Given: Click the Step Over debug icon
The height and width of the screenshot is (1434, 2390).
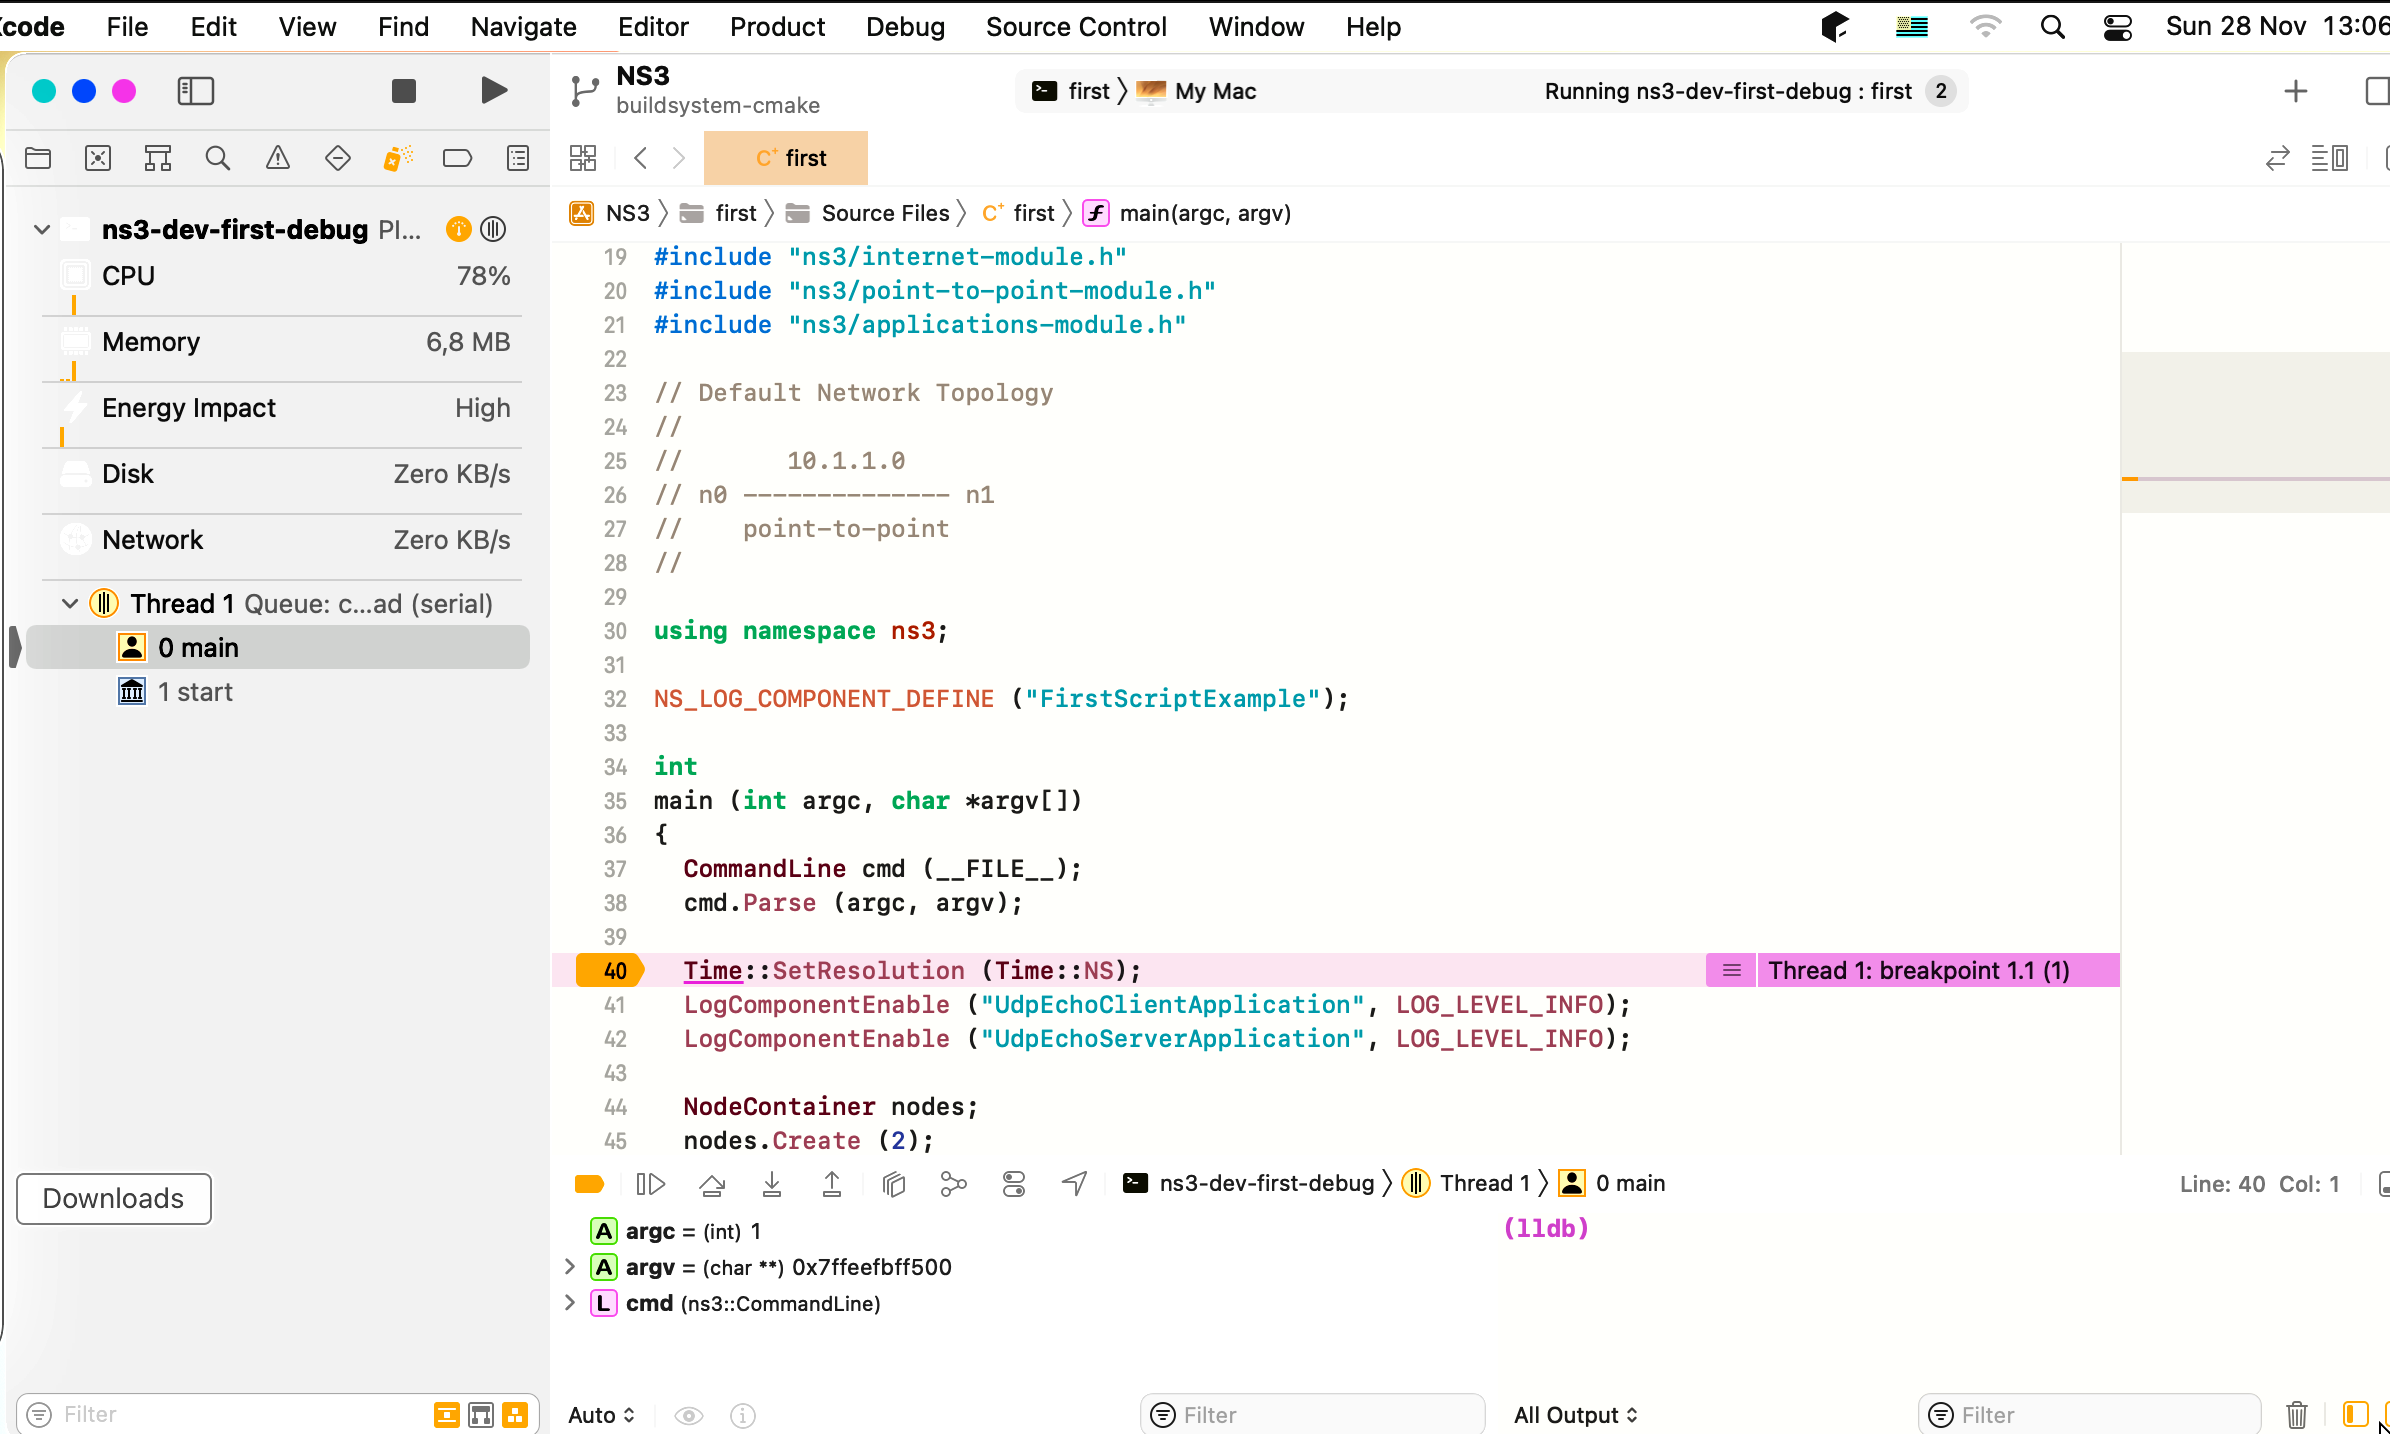Looking at the screenshot, I should [x=712, y=1183].
